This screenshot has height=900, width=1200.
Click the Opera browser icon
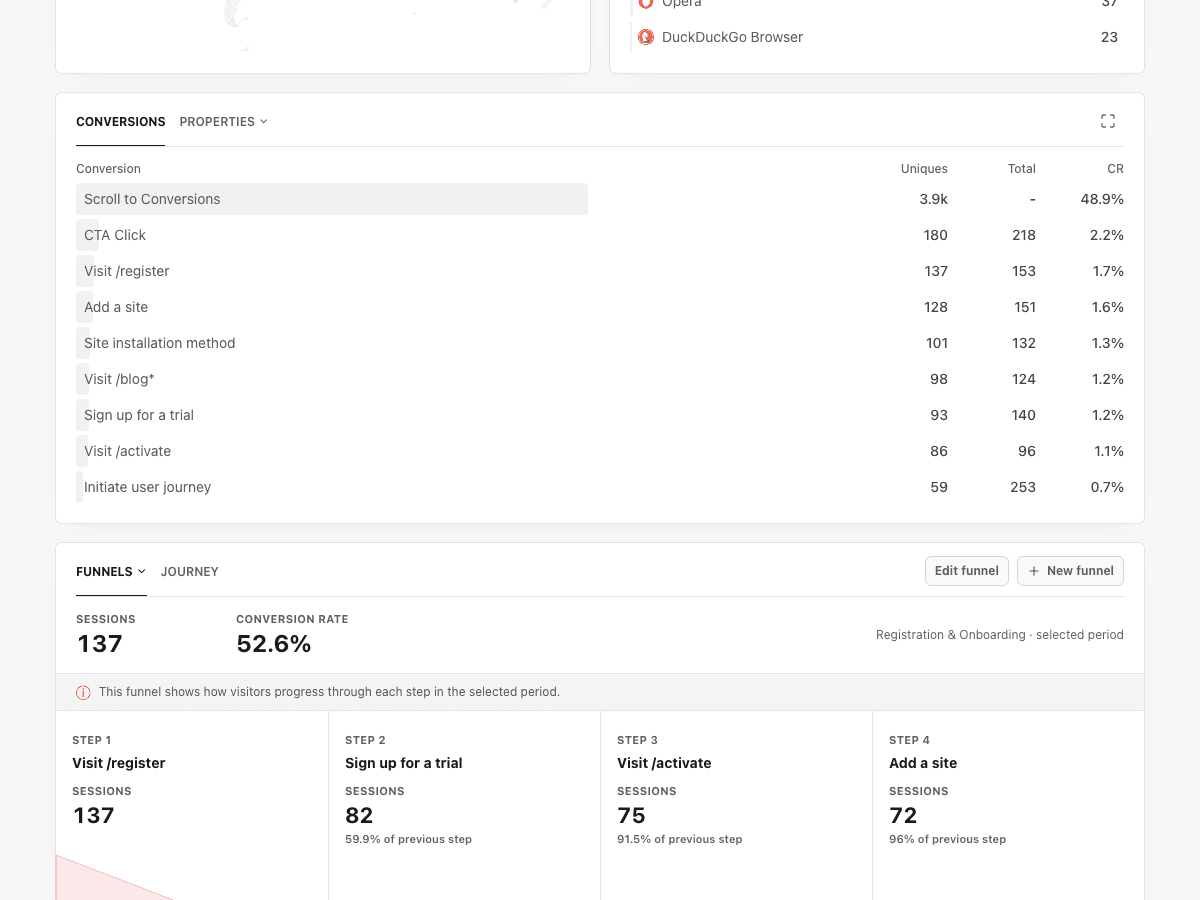coord(646,4)
